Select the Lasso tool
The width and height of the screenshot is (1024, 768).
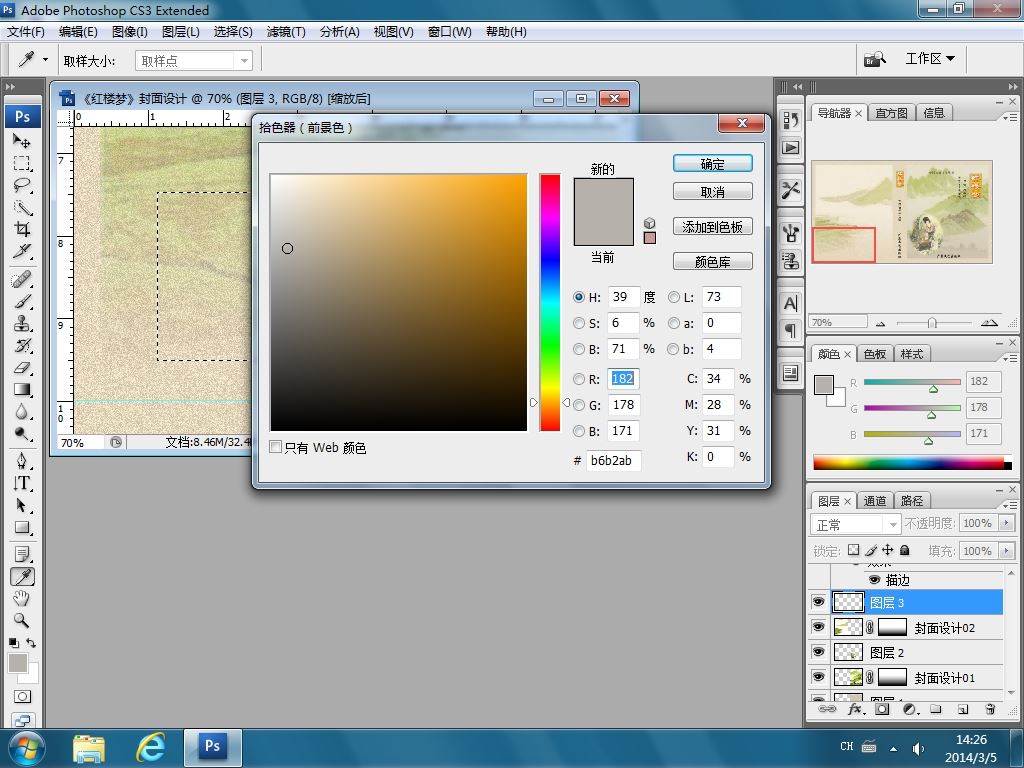coord(22,185)
